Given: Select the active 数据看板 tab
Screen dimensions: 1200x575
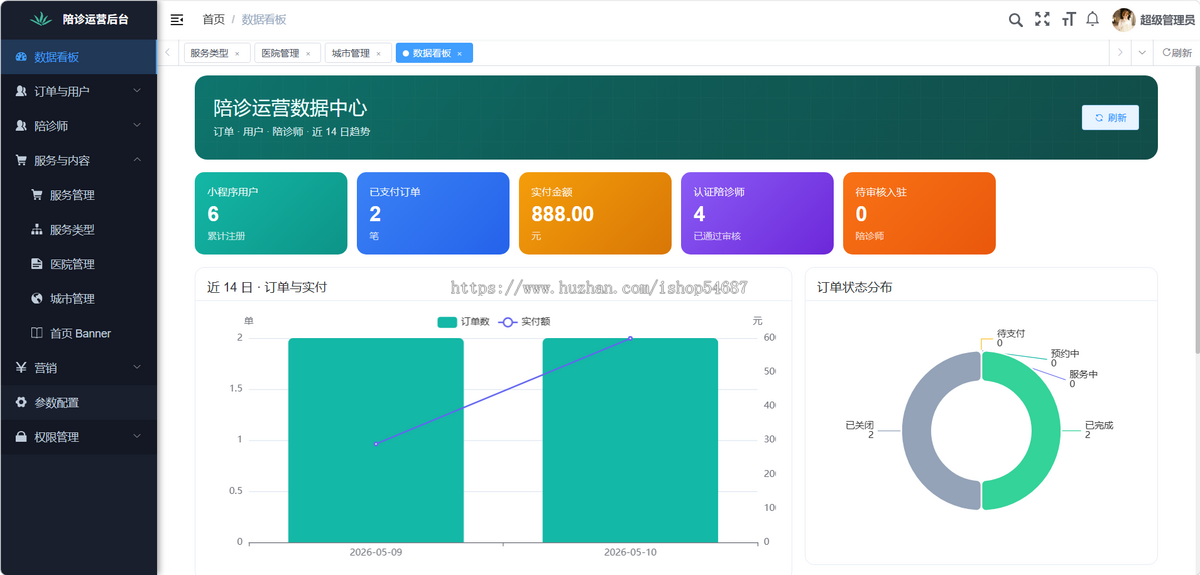Looking at the screenshot, I should click(432, 53).
